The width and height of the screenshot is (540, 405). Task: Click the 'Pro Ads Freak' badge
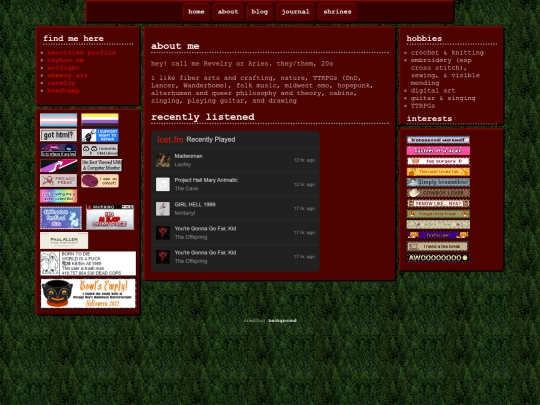pos(59,180)
